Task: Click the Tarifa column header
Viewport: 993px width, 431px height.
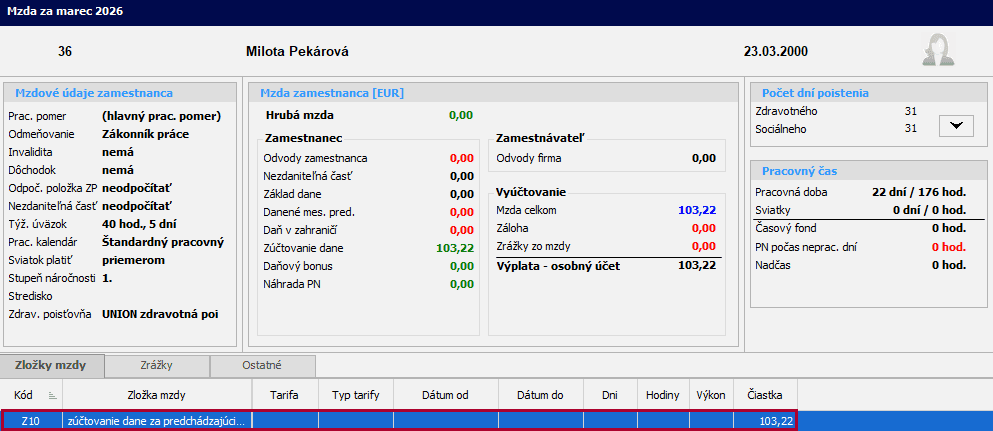Action: 284,395
